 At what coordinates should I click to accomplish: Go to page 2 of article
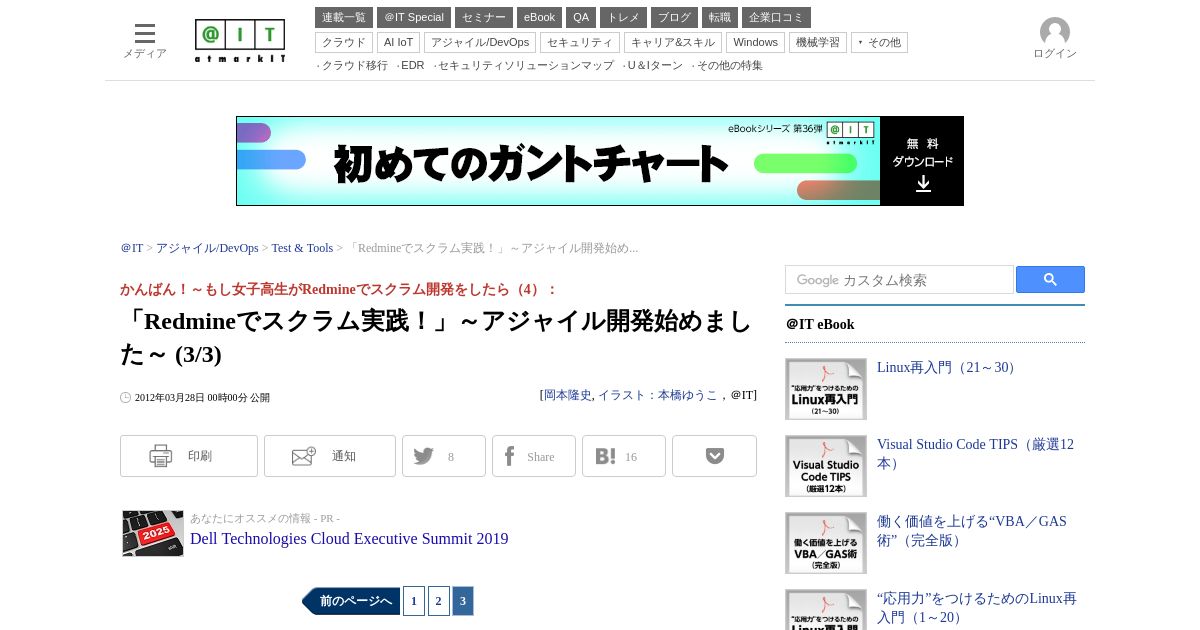(x=439, y=601)
